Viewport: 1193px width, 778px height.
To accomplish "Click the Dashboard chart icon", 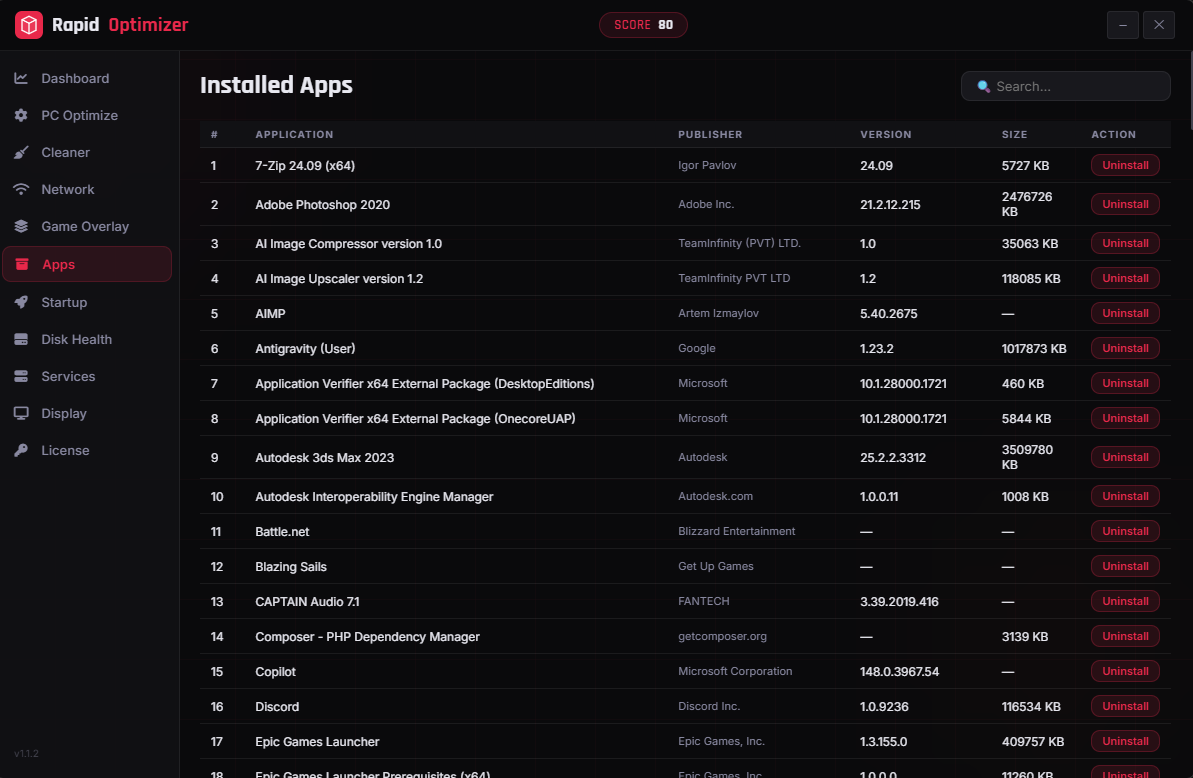I will pos(21,78).
